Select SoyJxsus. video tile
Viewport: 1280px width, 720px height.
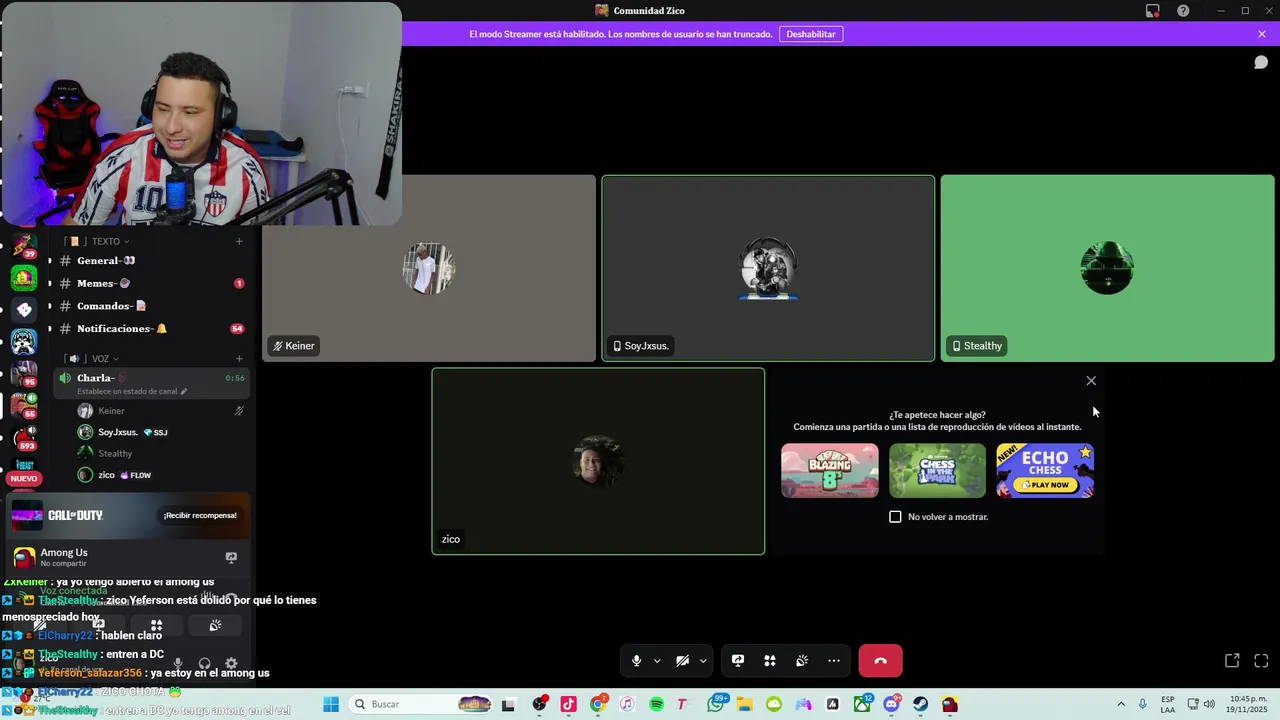click(x=768, y=268)
